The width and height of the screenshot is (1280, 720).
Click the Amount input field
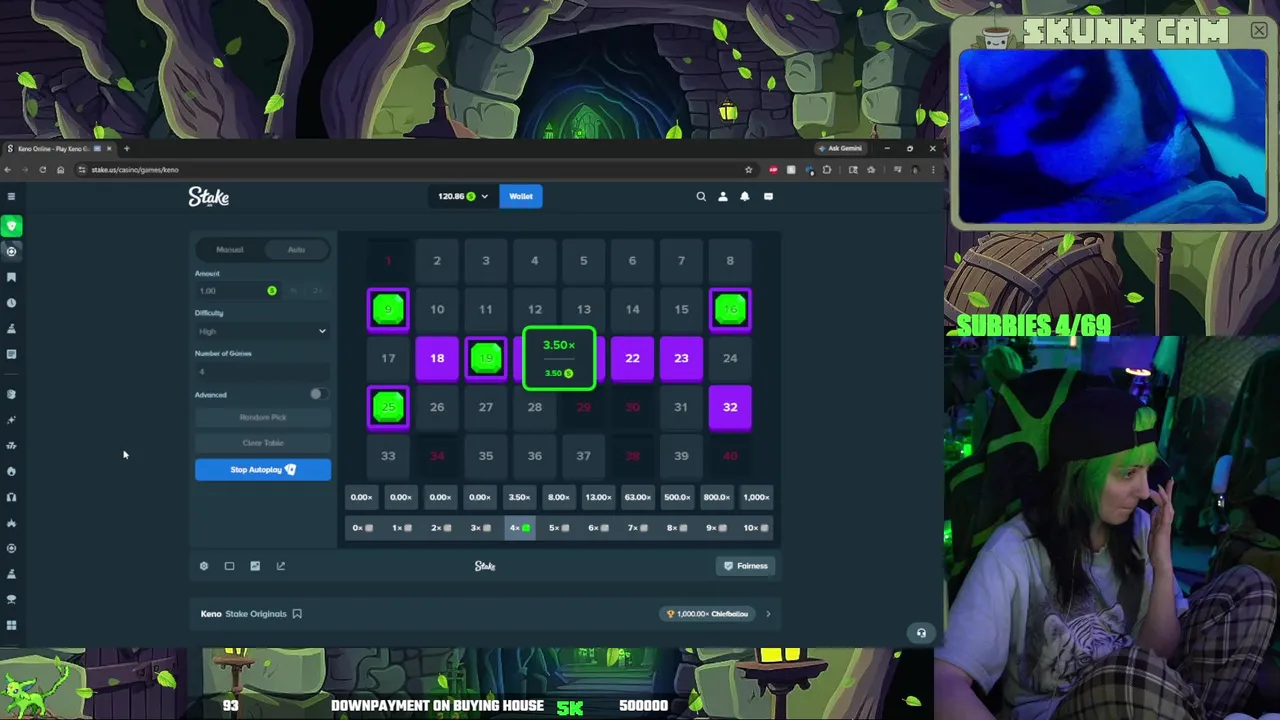pyautogui.click(x=237, y=291)
